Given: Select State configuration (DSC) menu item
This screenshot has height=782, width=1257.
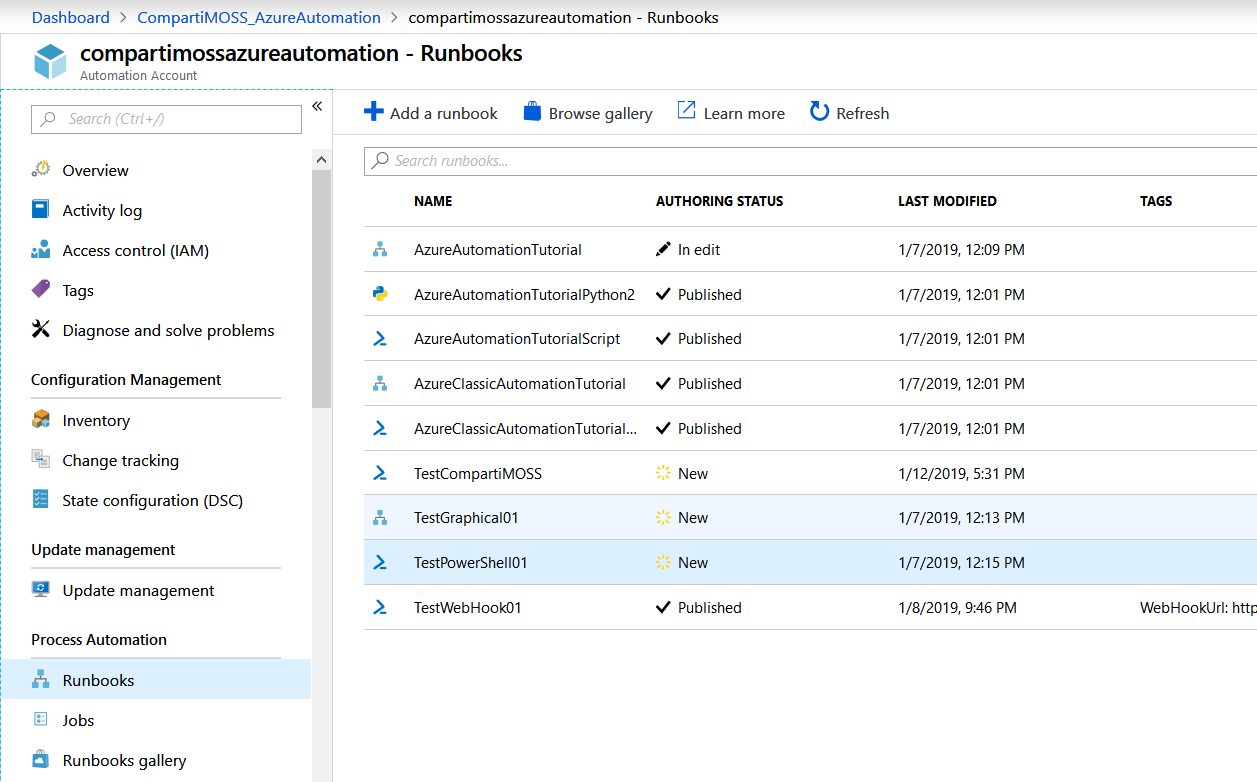Looking at the screenshot, I should (x=152, y=500).
